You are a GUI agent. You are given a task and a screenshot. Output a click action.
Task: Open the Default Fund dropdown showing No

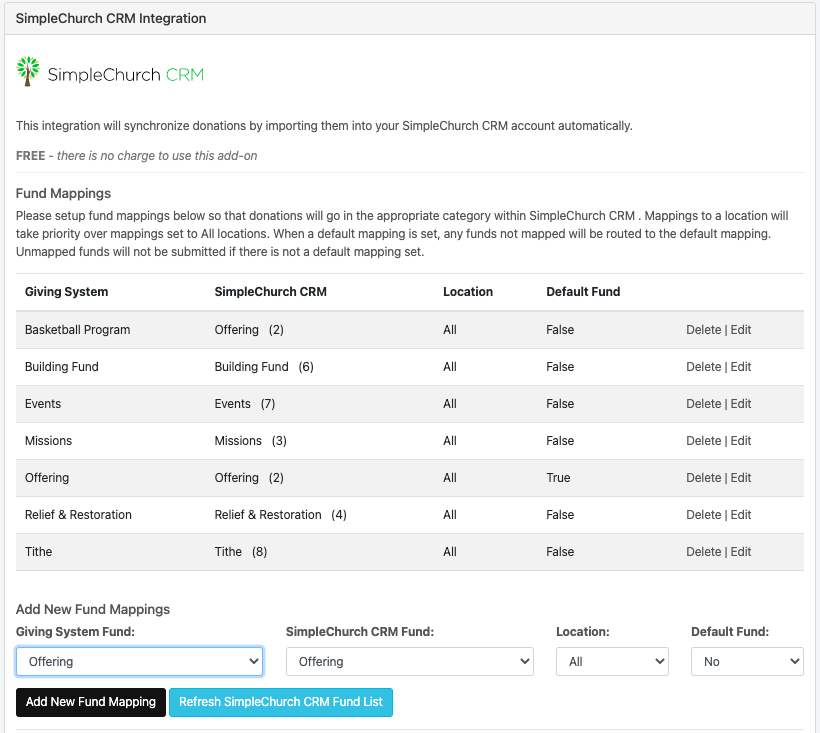[747, 661]
